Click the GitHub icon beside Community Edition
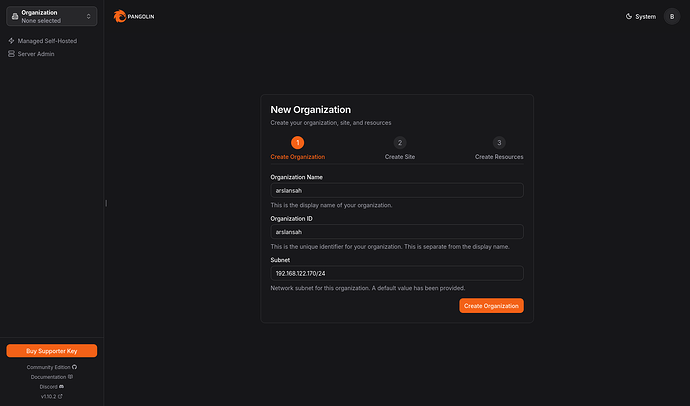690x406 pixels. click(74, 367)
